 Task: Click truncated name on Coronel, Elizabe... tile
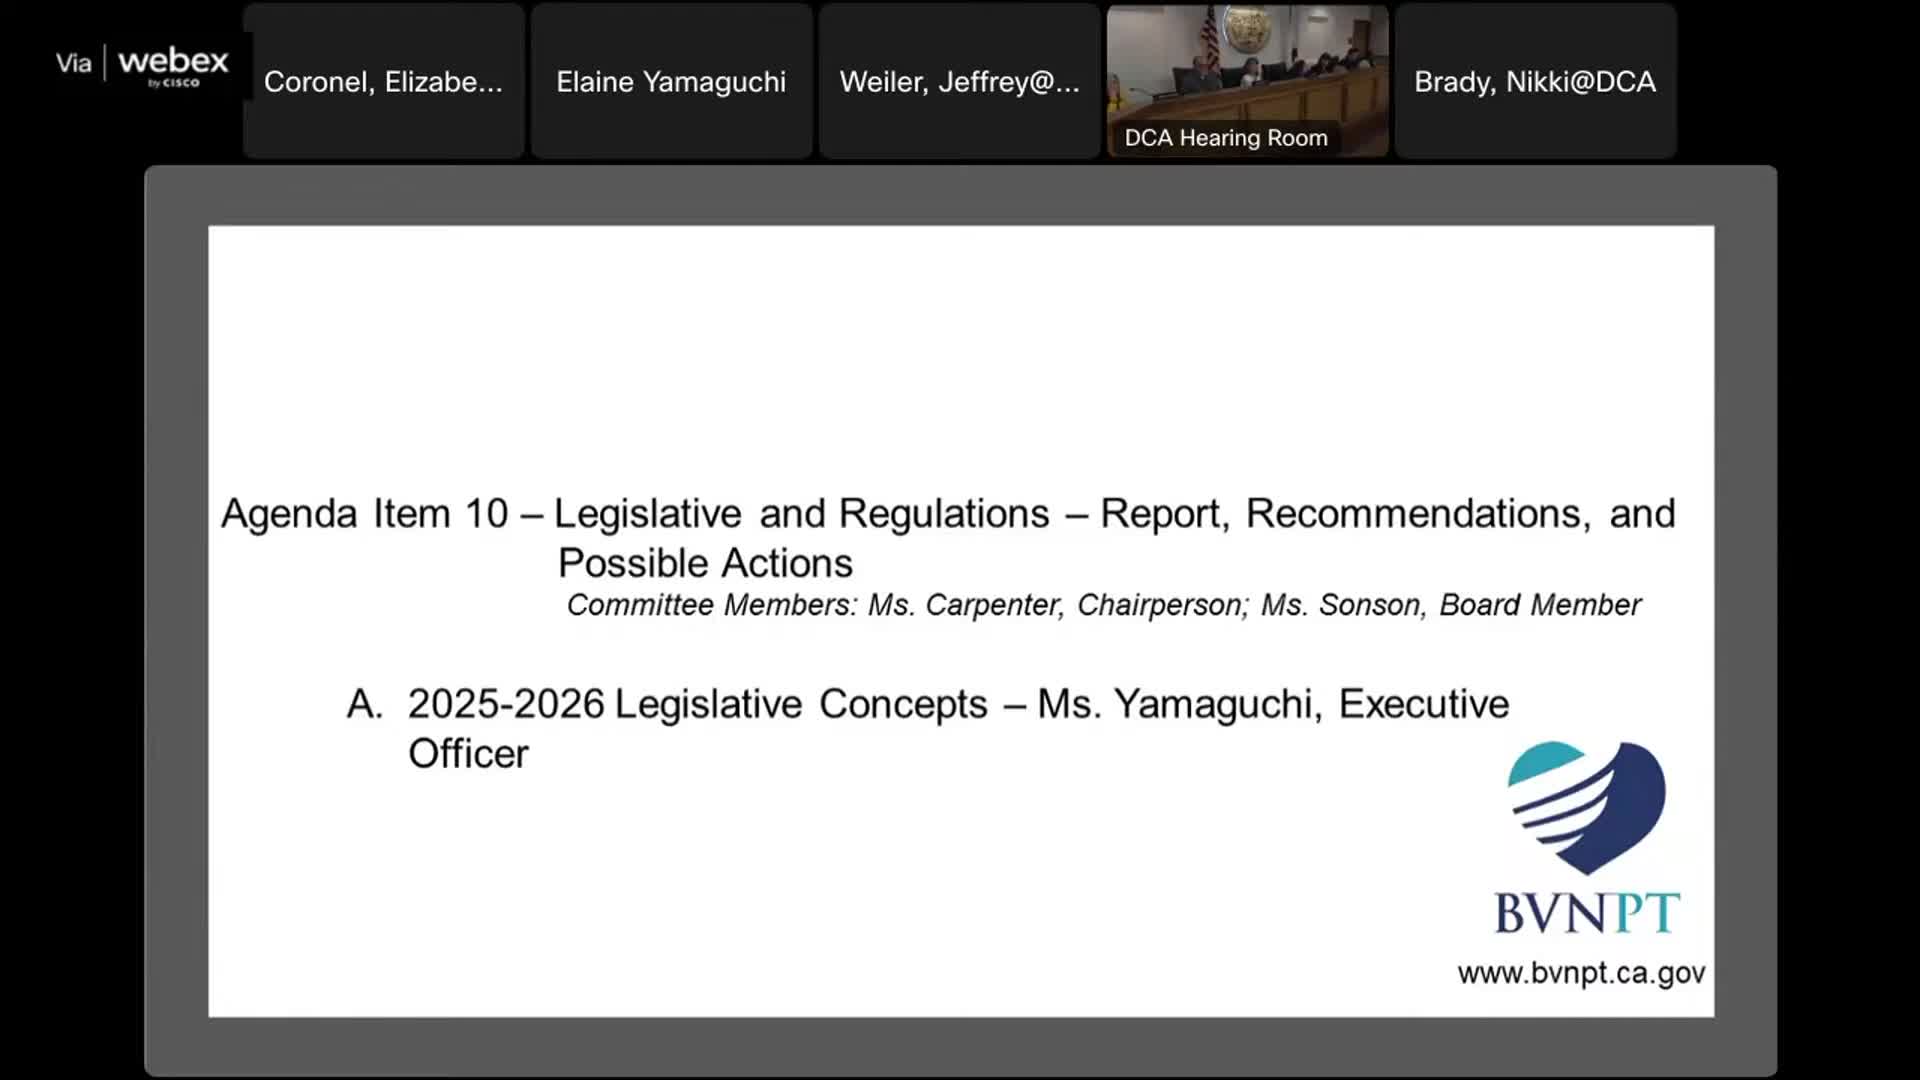[384, 82]
